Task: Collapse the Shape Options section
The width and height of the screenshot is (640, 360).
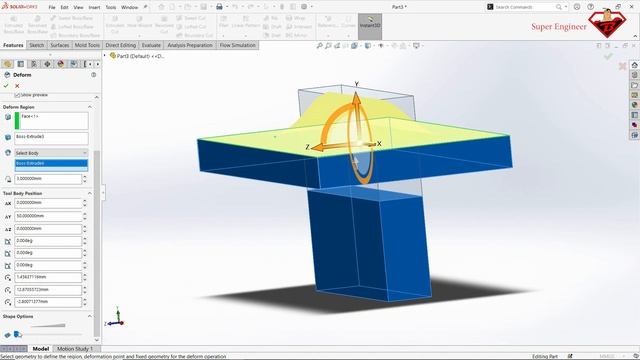Action: click(89, 316)
